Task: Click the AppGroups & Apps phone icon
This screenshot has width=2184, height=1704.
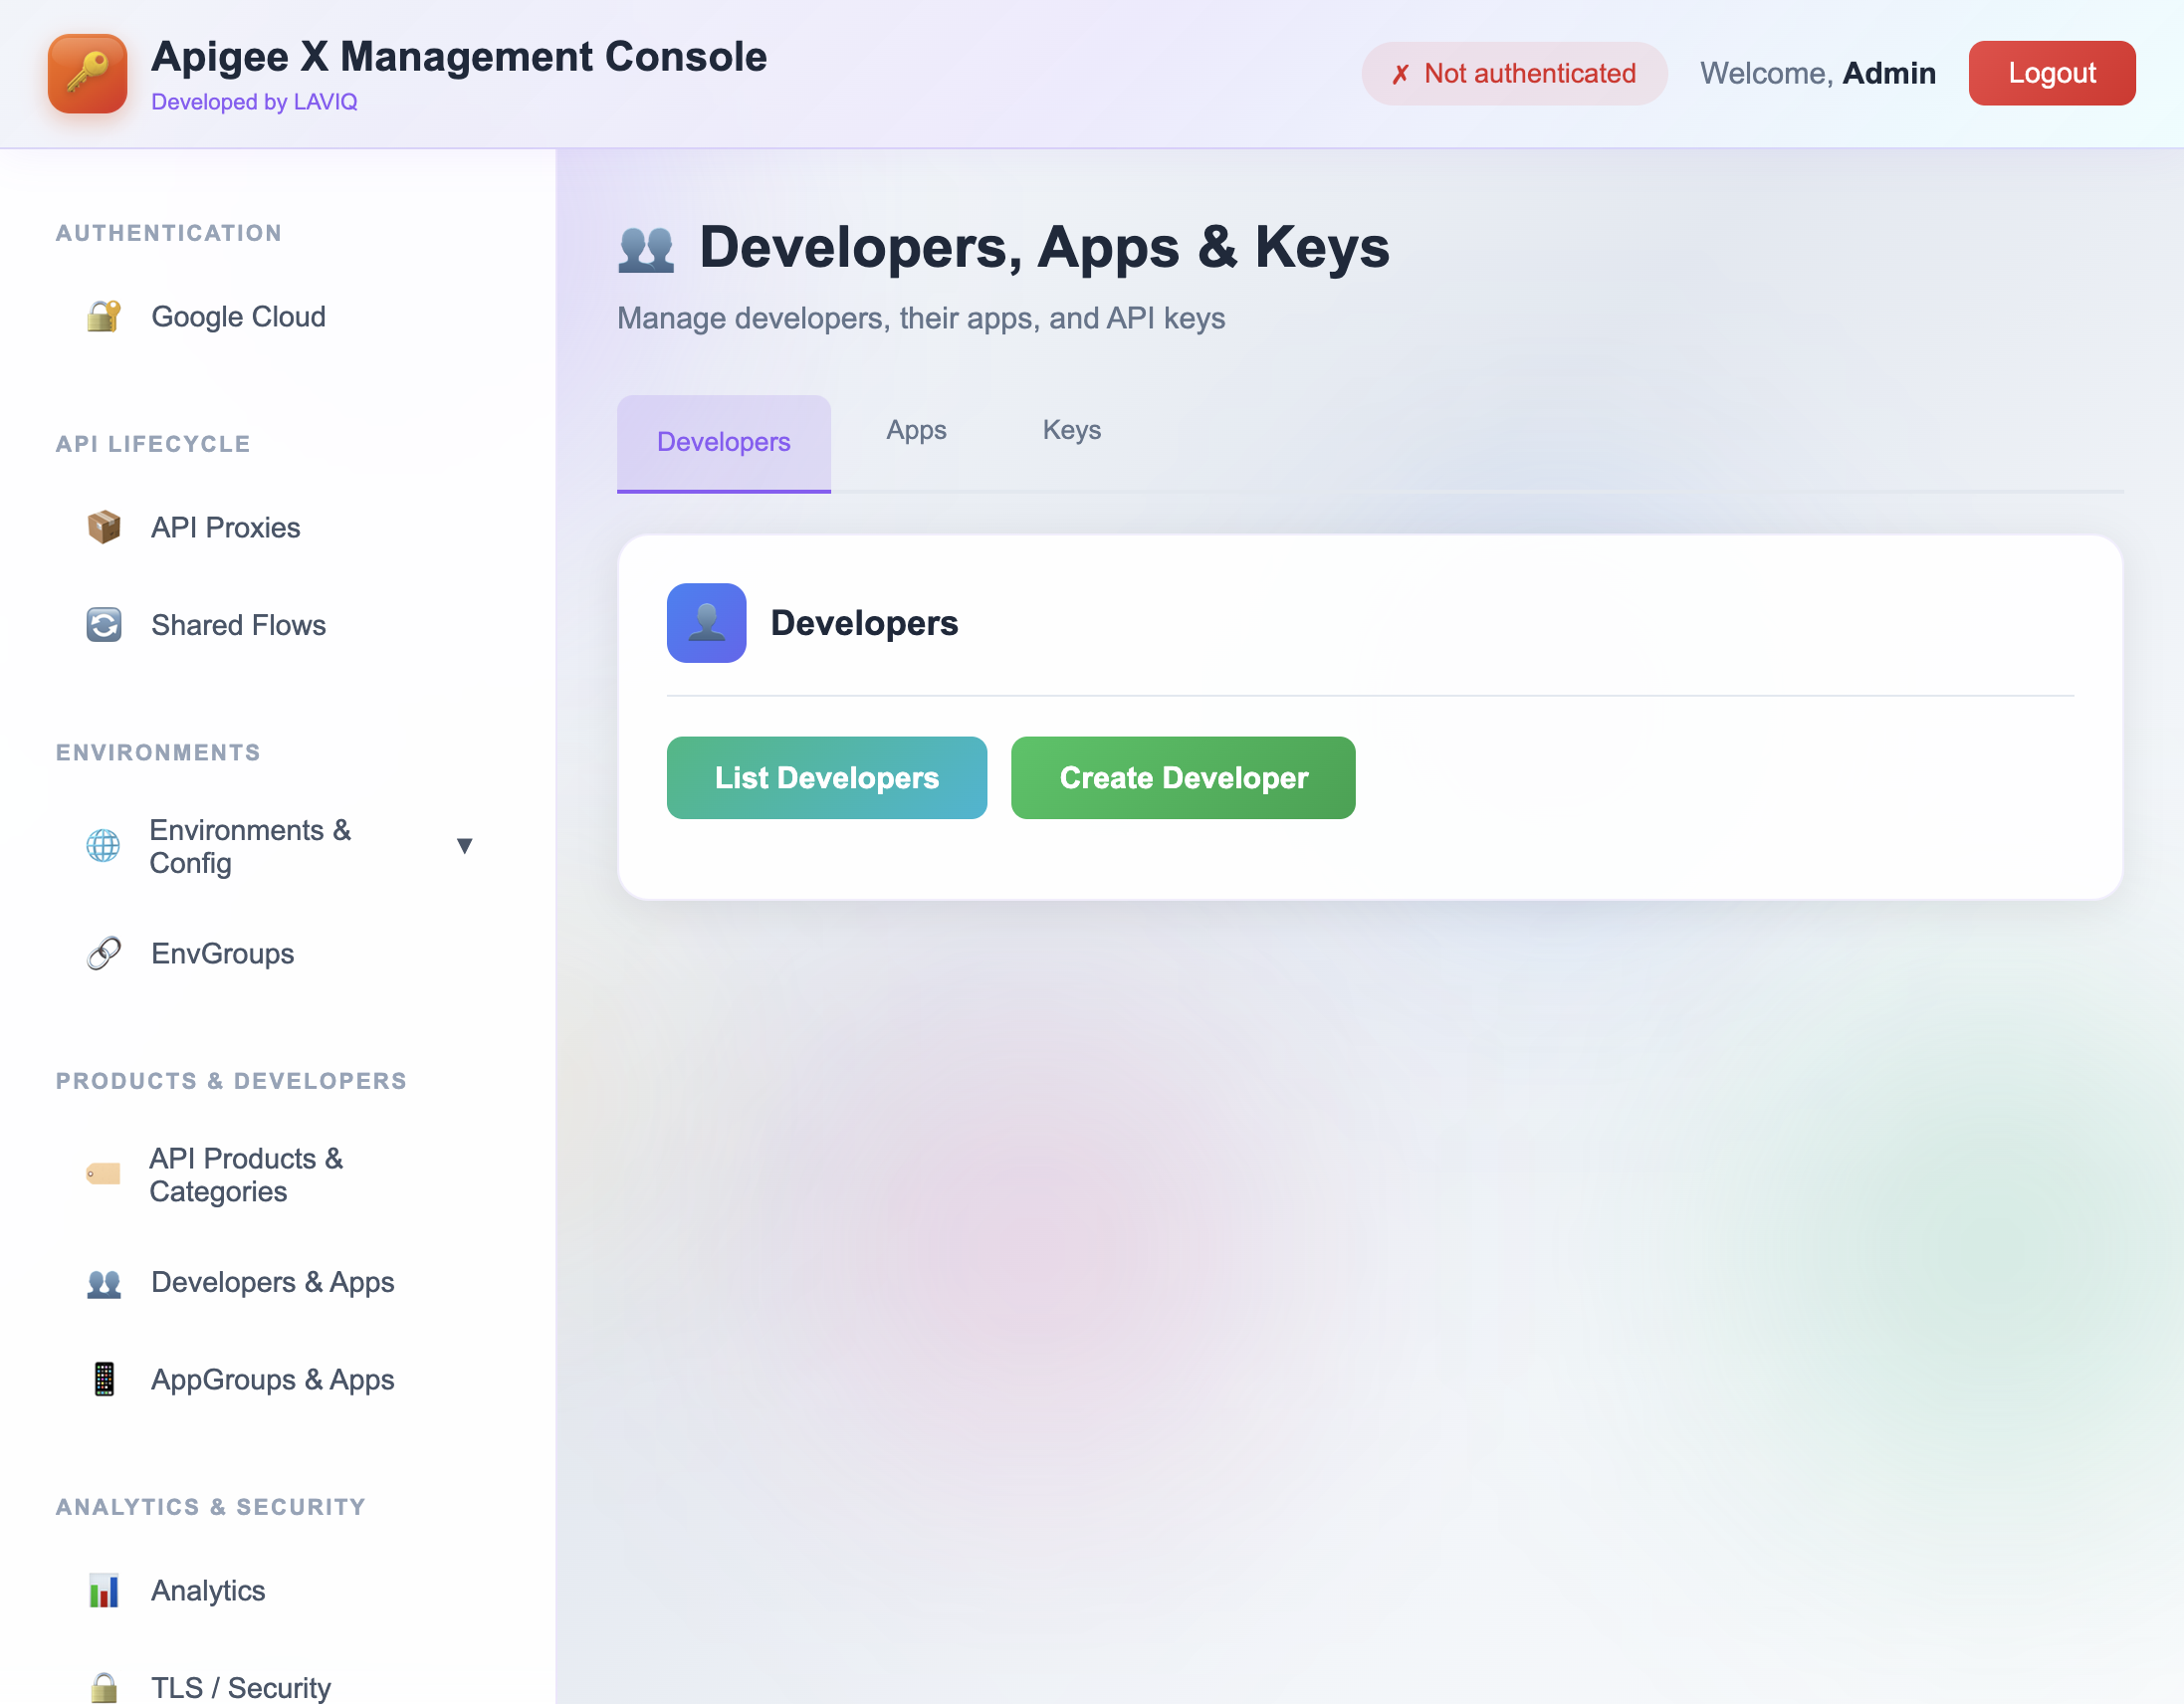Action: click(104, 1379)
